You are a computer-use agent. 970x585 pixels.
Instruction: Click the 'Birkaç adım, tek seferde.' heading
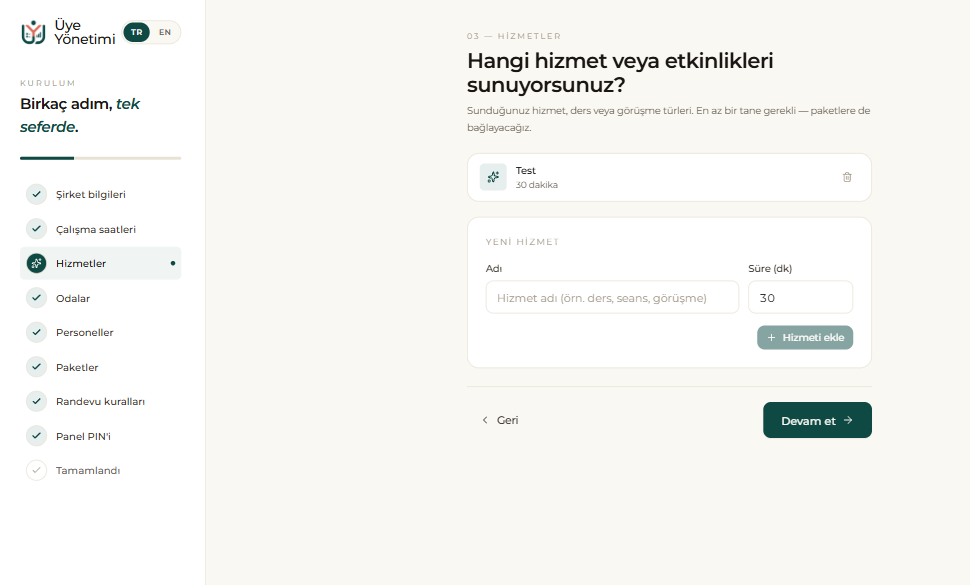point(80,115)
